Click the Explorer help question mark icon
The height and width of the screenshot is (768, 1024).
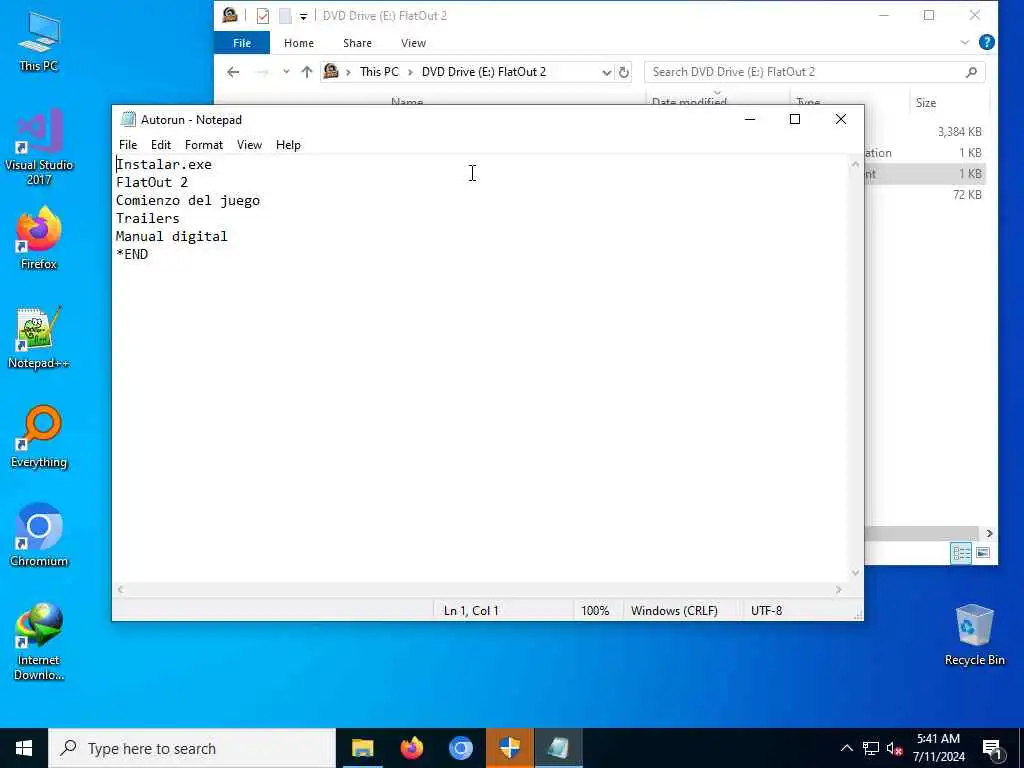click(987, 42)
